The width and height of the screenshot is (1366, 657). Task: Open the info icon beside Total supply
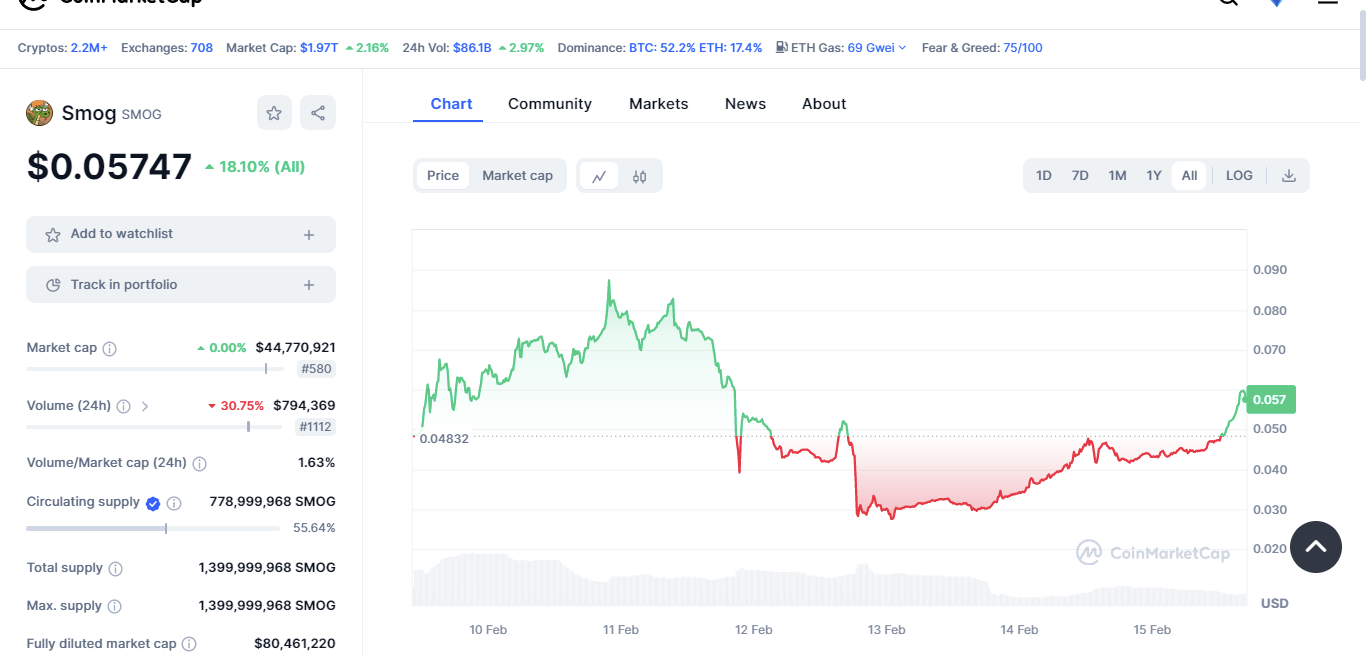click(x=116, y=569)
